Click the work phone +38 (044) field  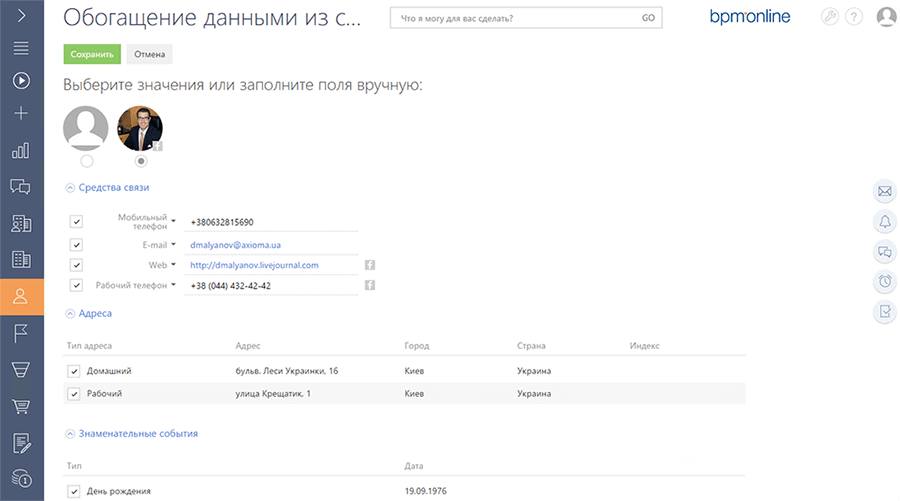(271, 286)
